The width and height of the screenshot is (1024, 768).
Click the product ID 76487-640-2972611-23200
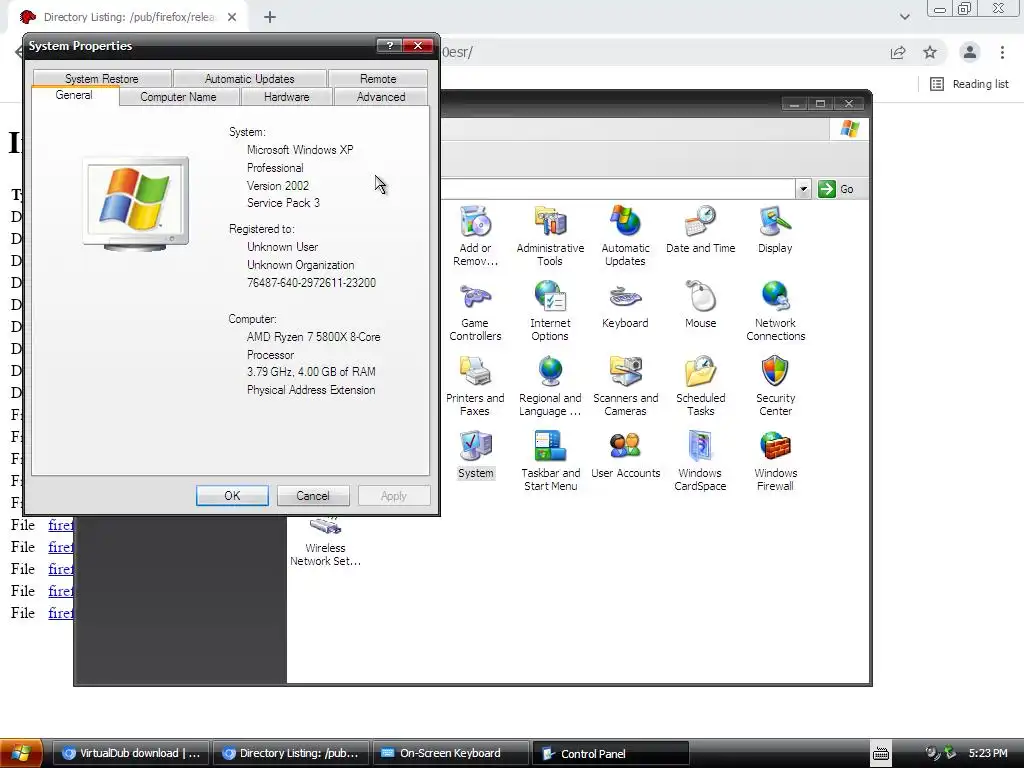[312, 283]
